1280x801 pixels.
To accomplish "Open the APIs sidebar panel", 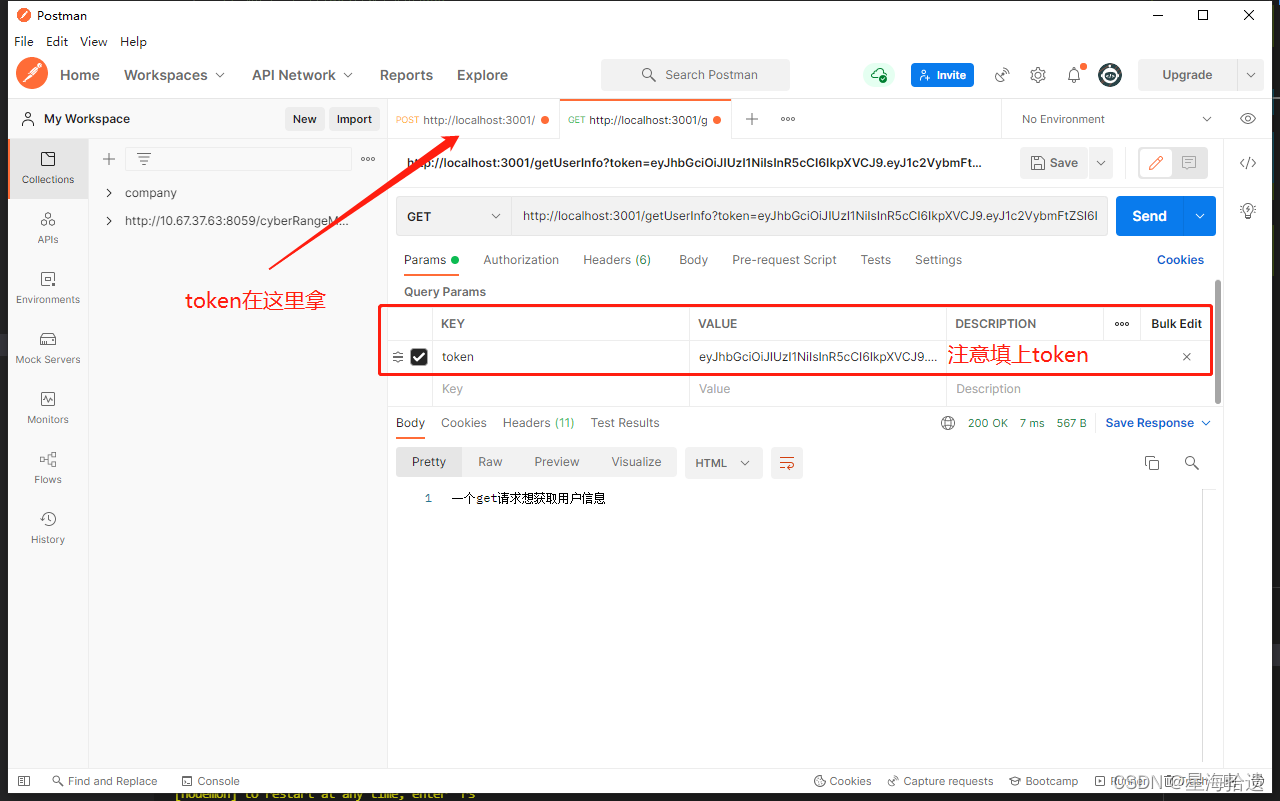I will click(x=48, y=228).
